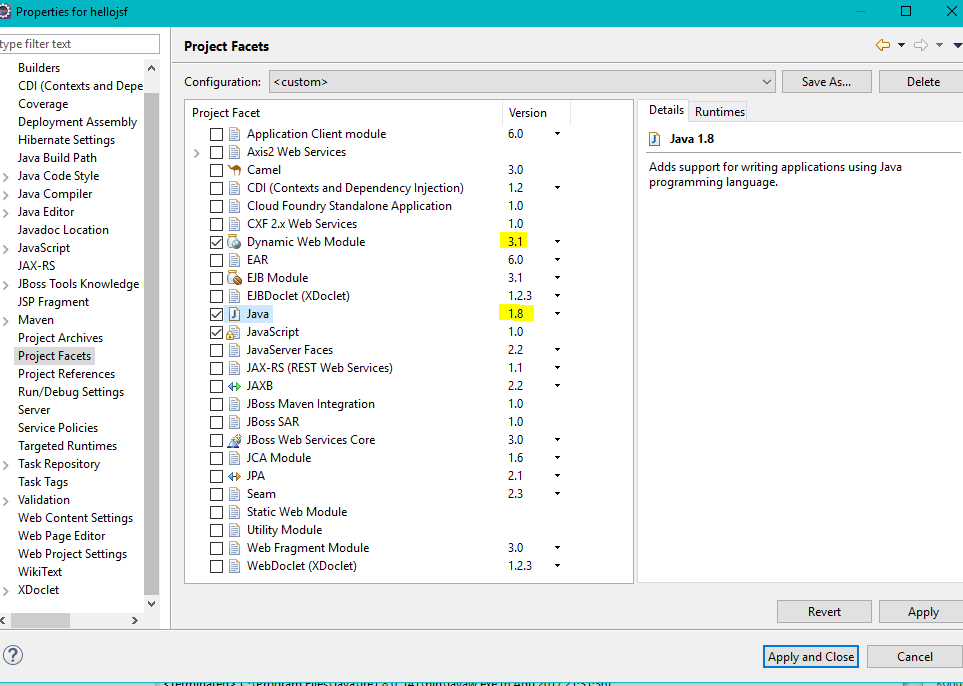Click the Cloud Foundry Standalone Application icon
Viewport: 963px width, 686px height.
[x=234, y=206]
